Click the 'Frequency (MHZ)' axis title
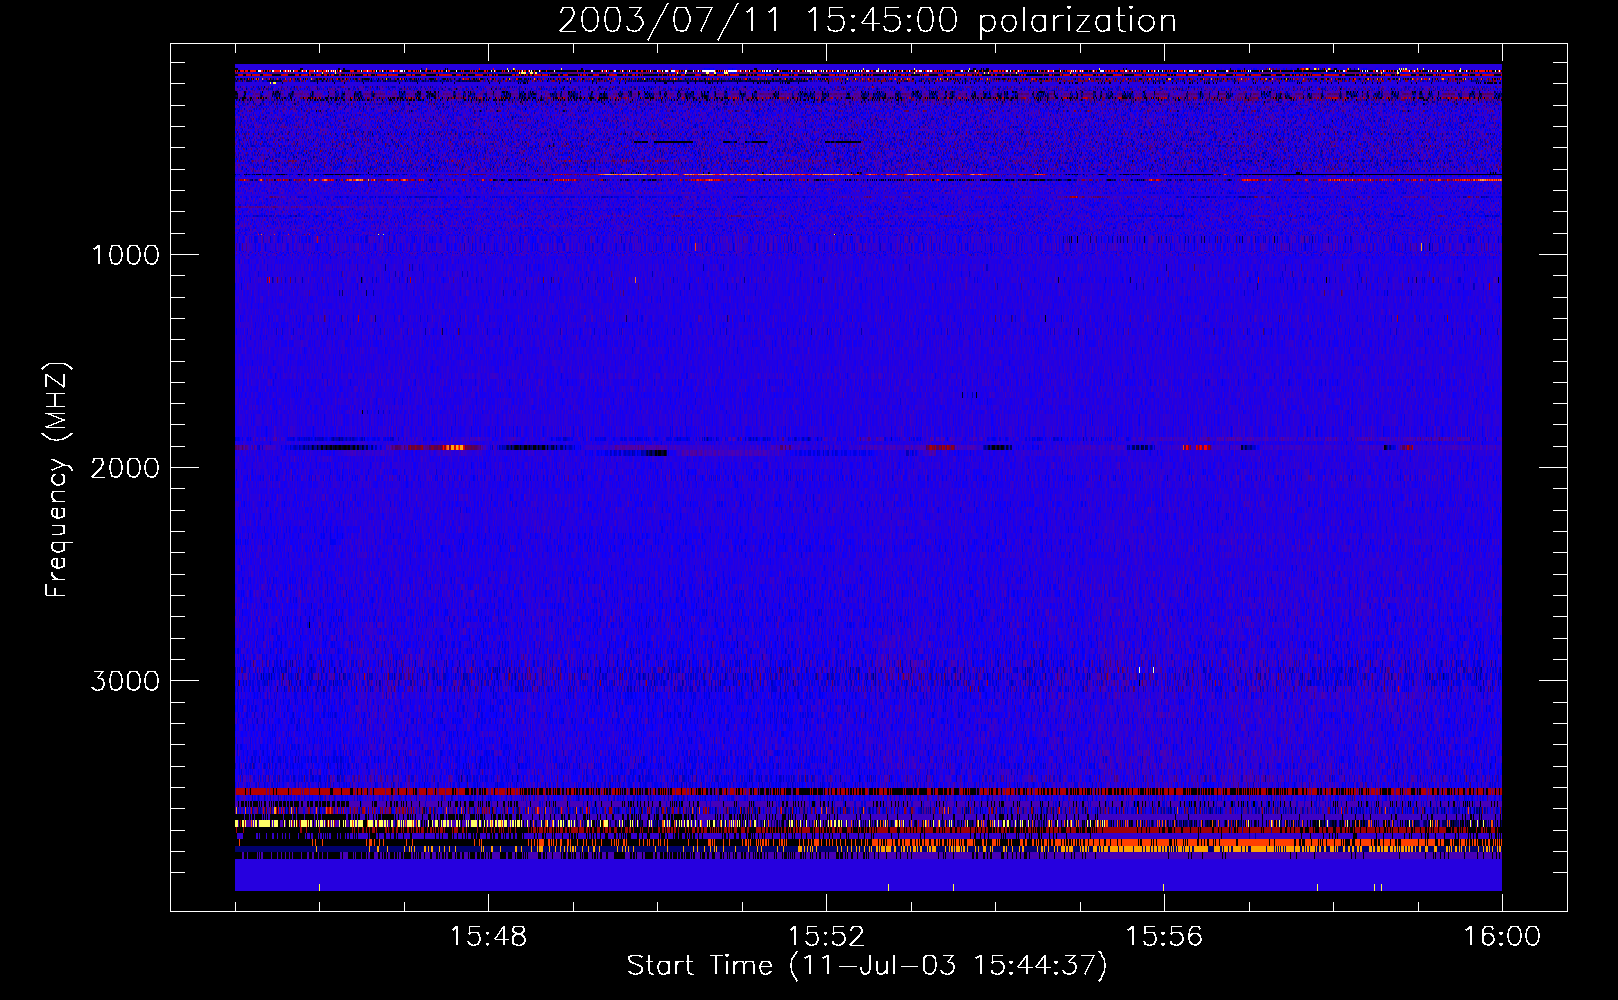 click(57, 480)
